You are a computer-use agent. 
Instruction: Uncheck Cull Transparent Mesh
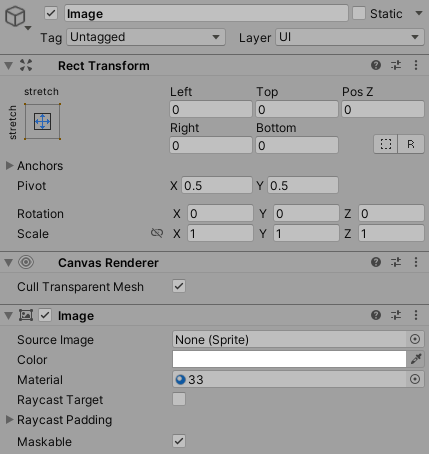(x=179, y=286)
